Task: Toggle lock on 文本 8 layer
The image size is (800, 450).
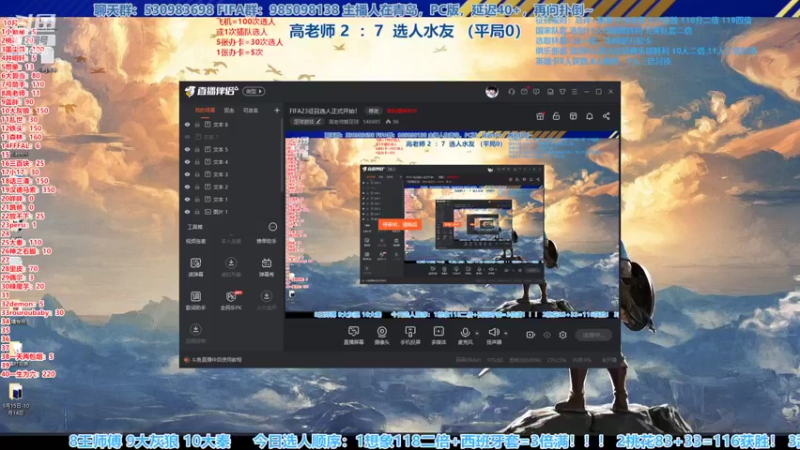Action: pyautogui.click(x=197, y=124)
